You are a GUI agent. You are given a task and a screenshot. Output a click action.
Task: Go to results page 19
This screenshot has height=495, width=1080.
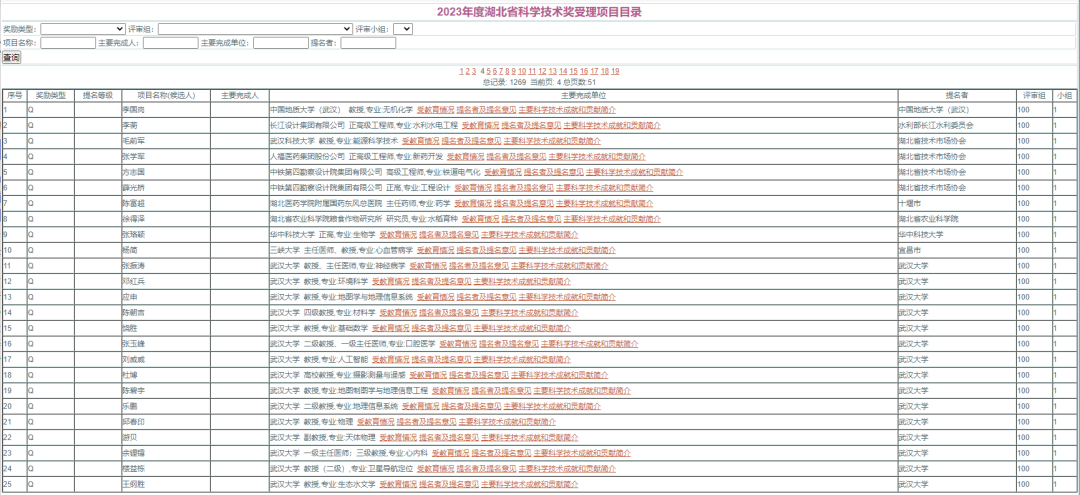tap(615, 71)
